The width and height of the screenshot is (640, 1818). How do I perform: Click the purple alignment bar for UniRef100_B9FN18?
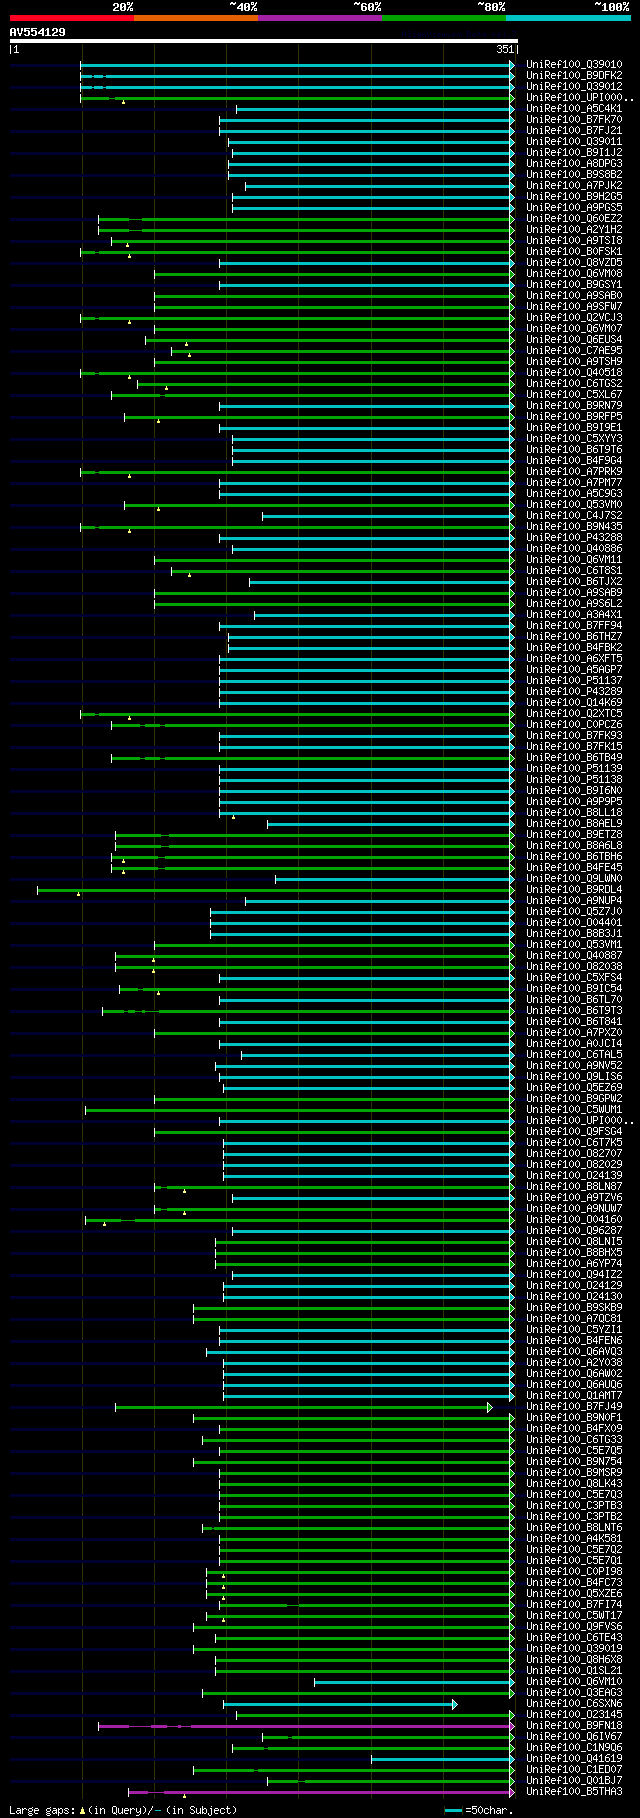point(306,1726)
